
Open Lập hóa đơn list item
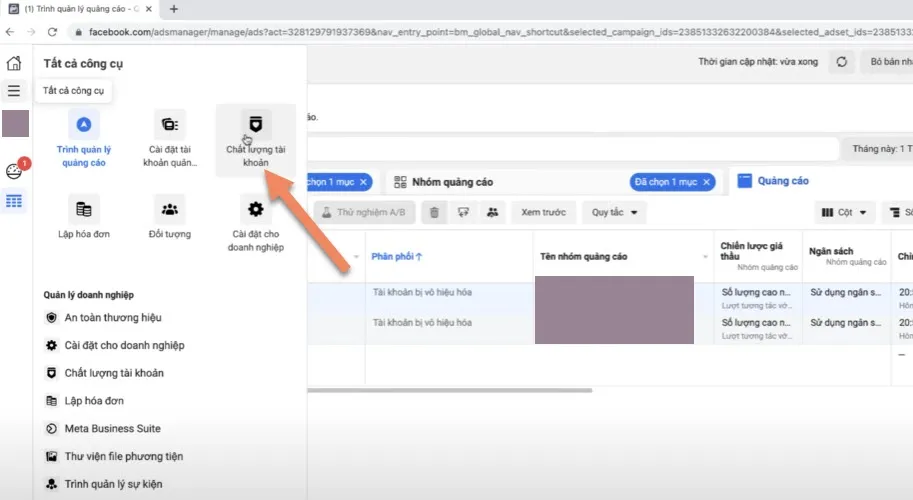click(84, 401)
